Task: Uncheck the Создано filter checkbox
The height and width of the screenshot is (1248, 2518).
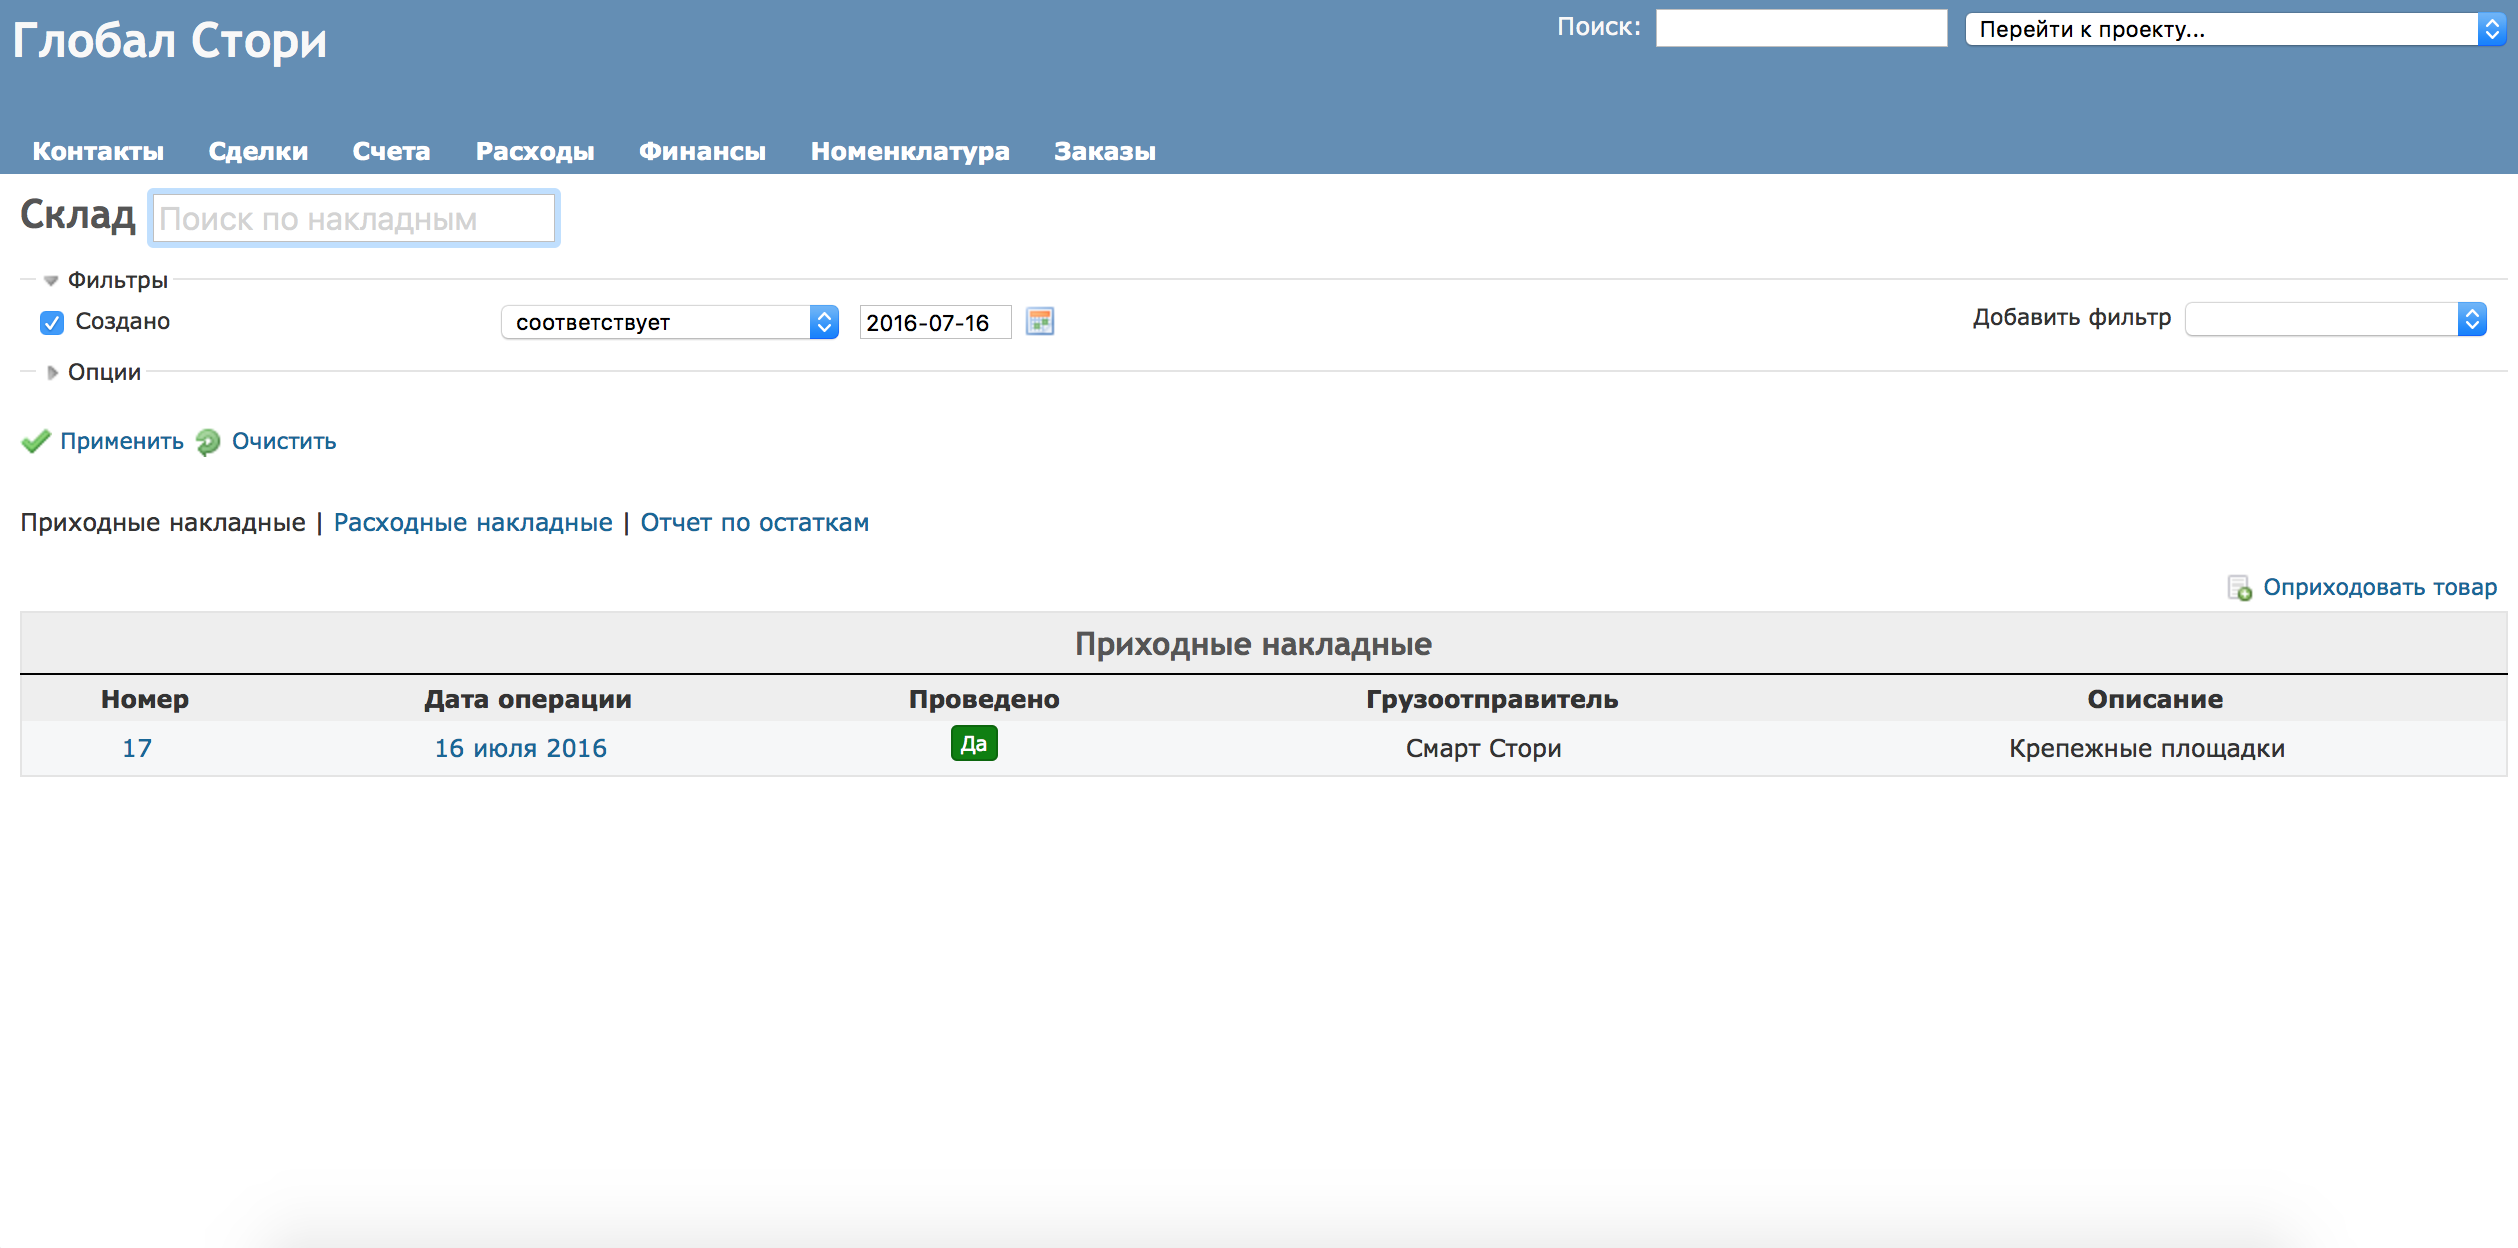Action: tap(52, 322)
